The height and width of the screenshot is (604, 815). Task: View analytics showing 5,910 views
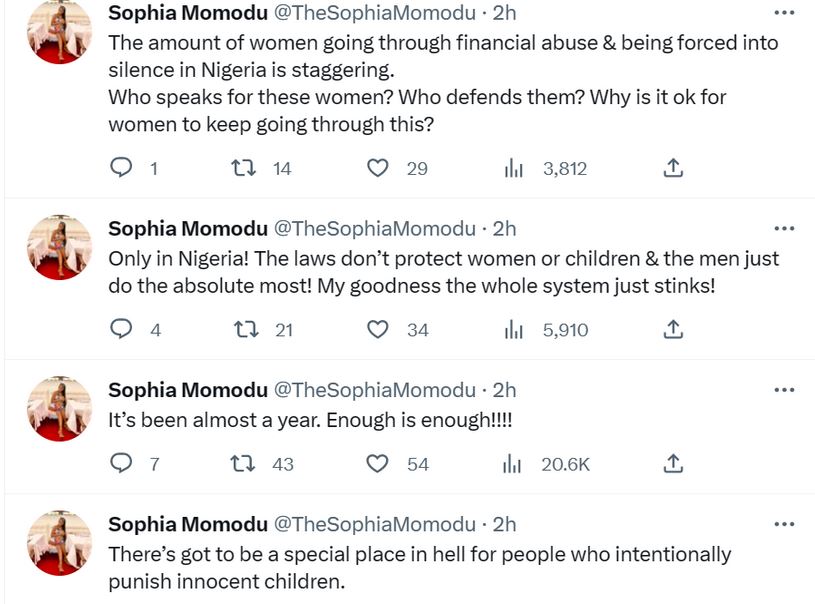514,329
